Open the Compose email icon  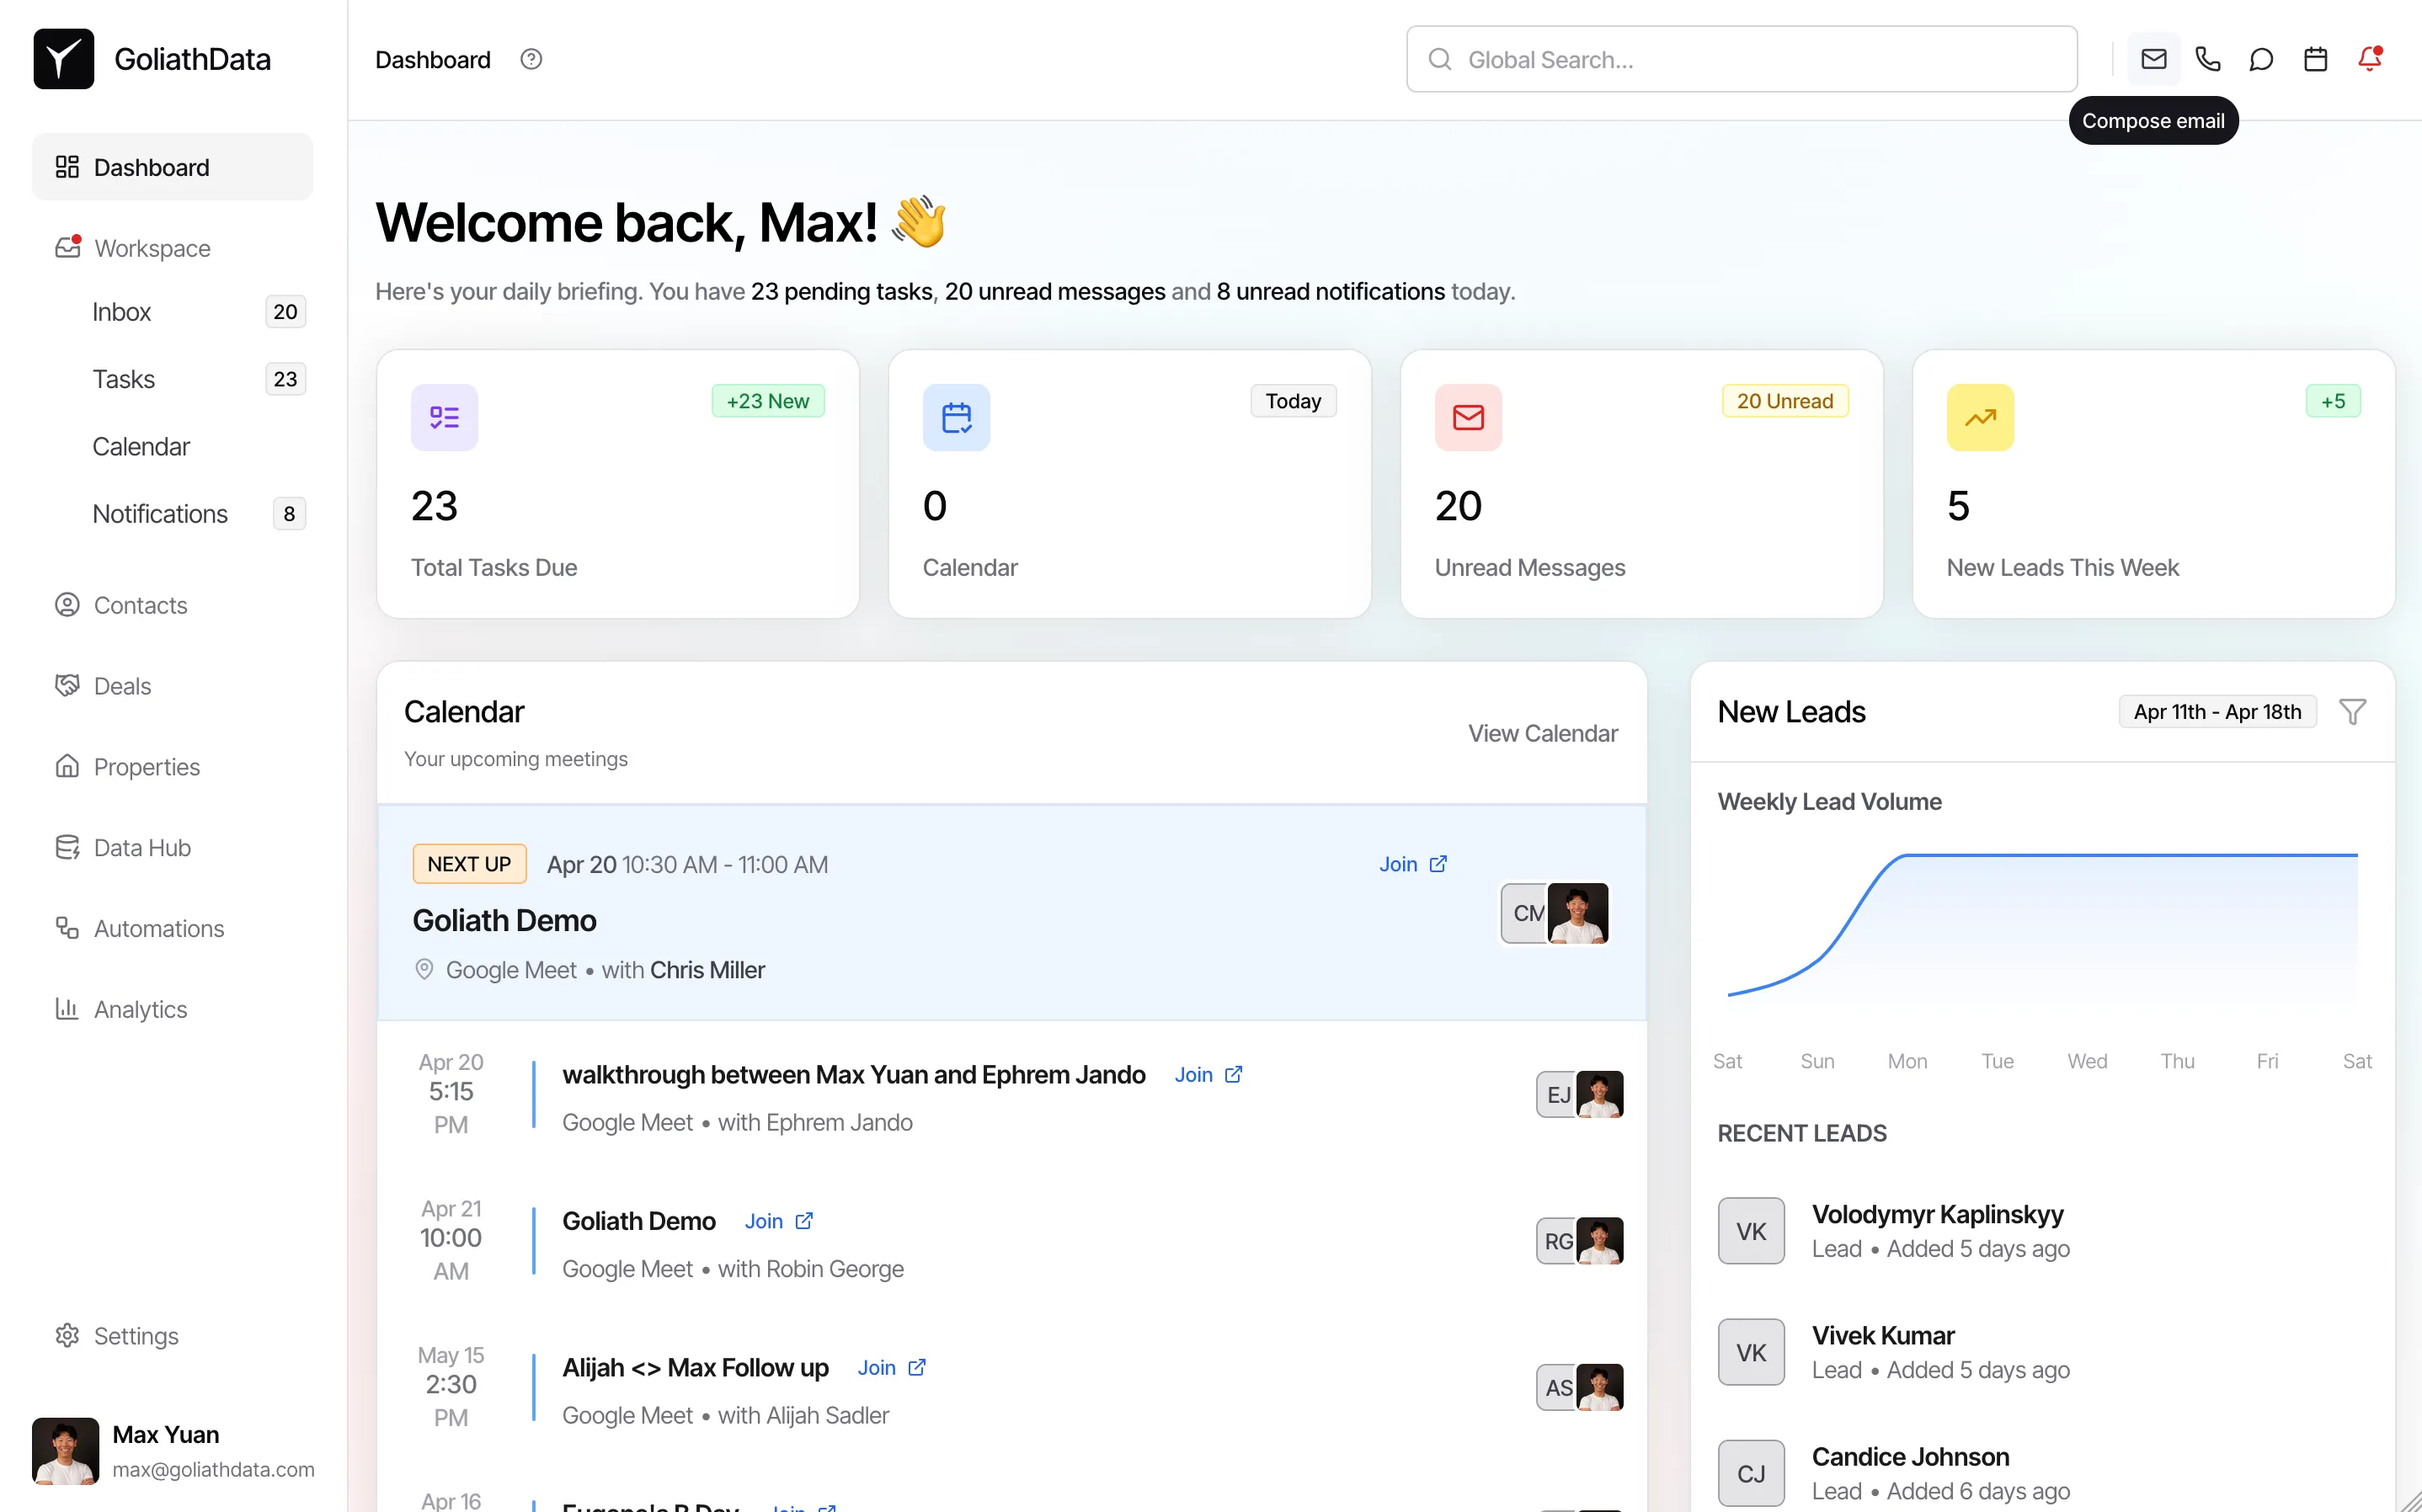tap(2153, 58)
